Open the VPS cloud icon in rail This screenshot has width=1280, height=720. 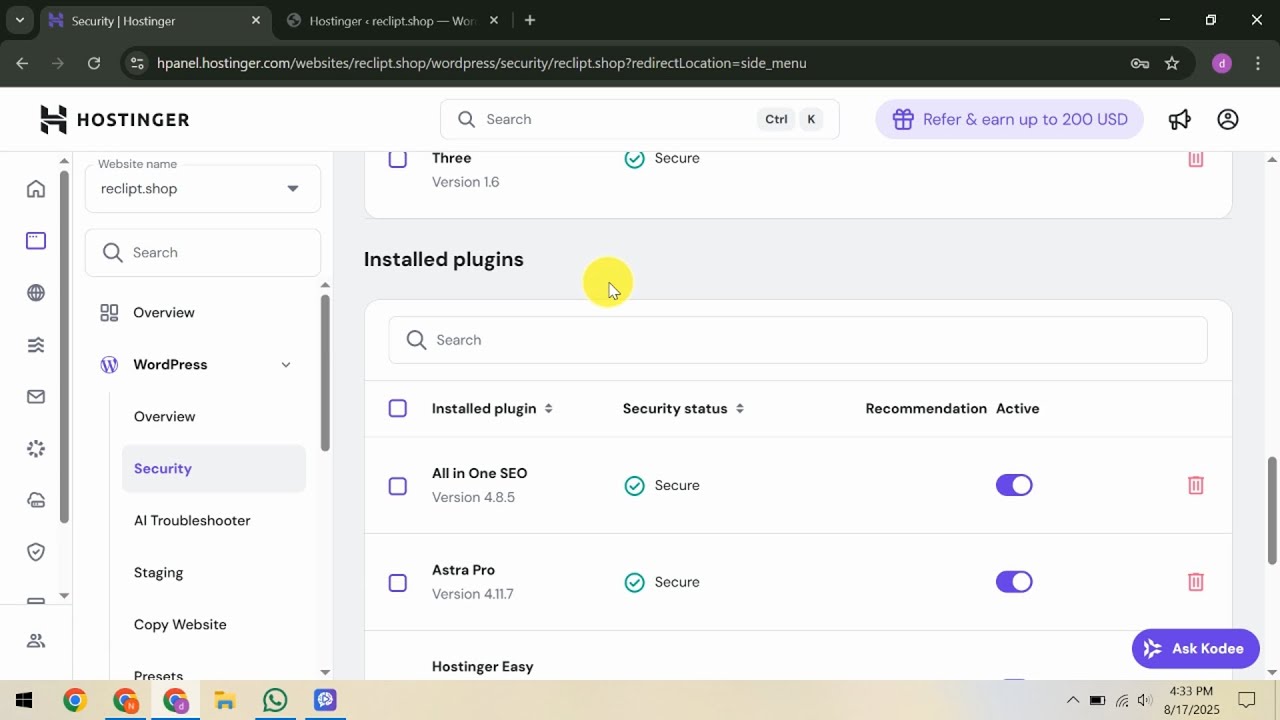36,501
